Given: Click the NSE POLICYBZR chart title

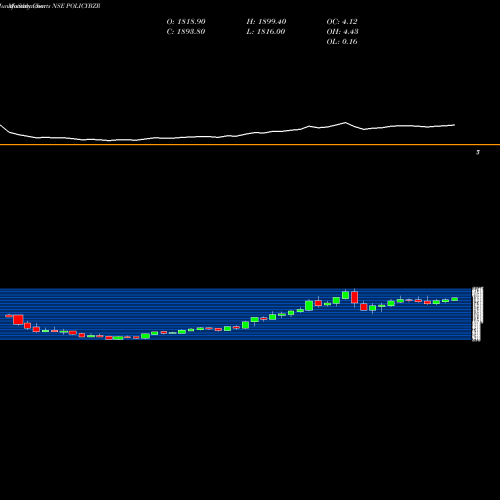Looking at the screenshot, I should pyautogui.click(x=76, y=6).
